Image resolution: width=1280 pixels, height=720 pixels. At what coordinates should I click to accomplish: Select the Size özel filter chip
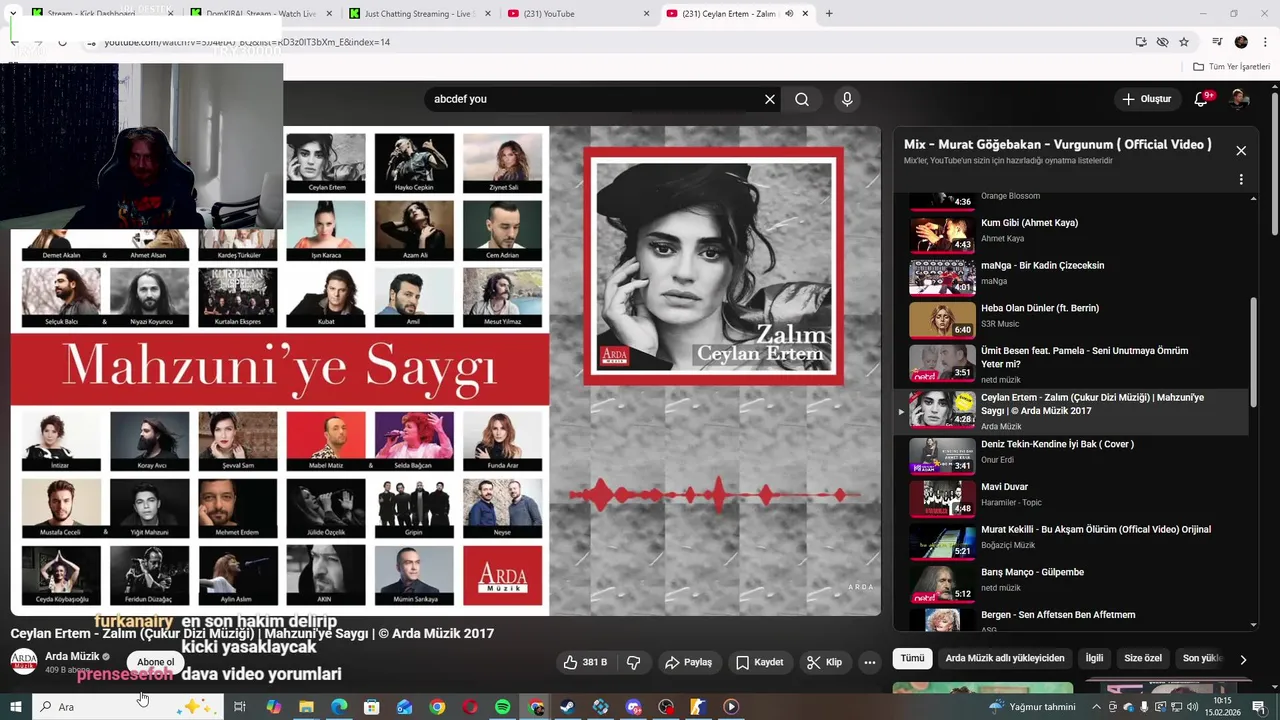[x=1143, y=658]
